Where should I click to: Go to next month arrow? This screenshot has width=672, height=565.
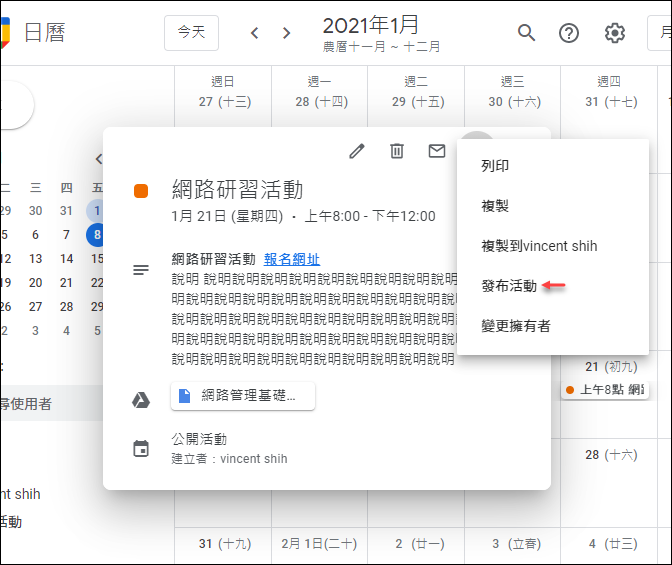point(287,33)
